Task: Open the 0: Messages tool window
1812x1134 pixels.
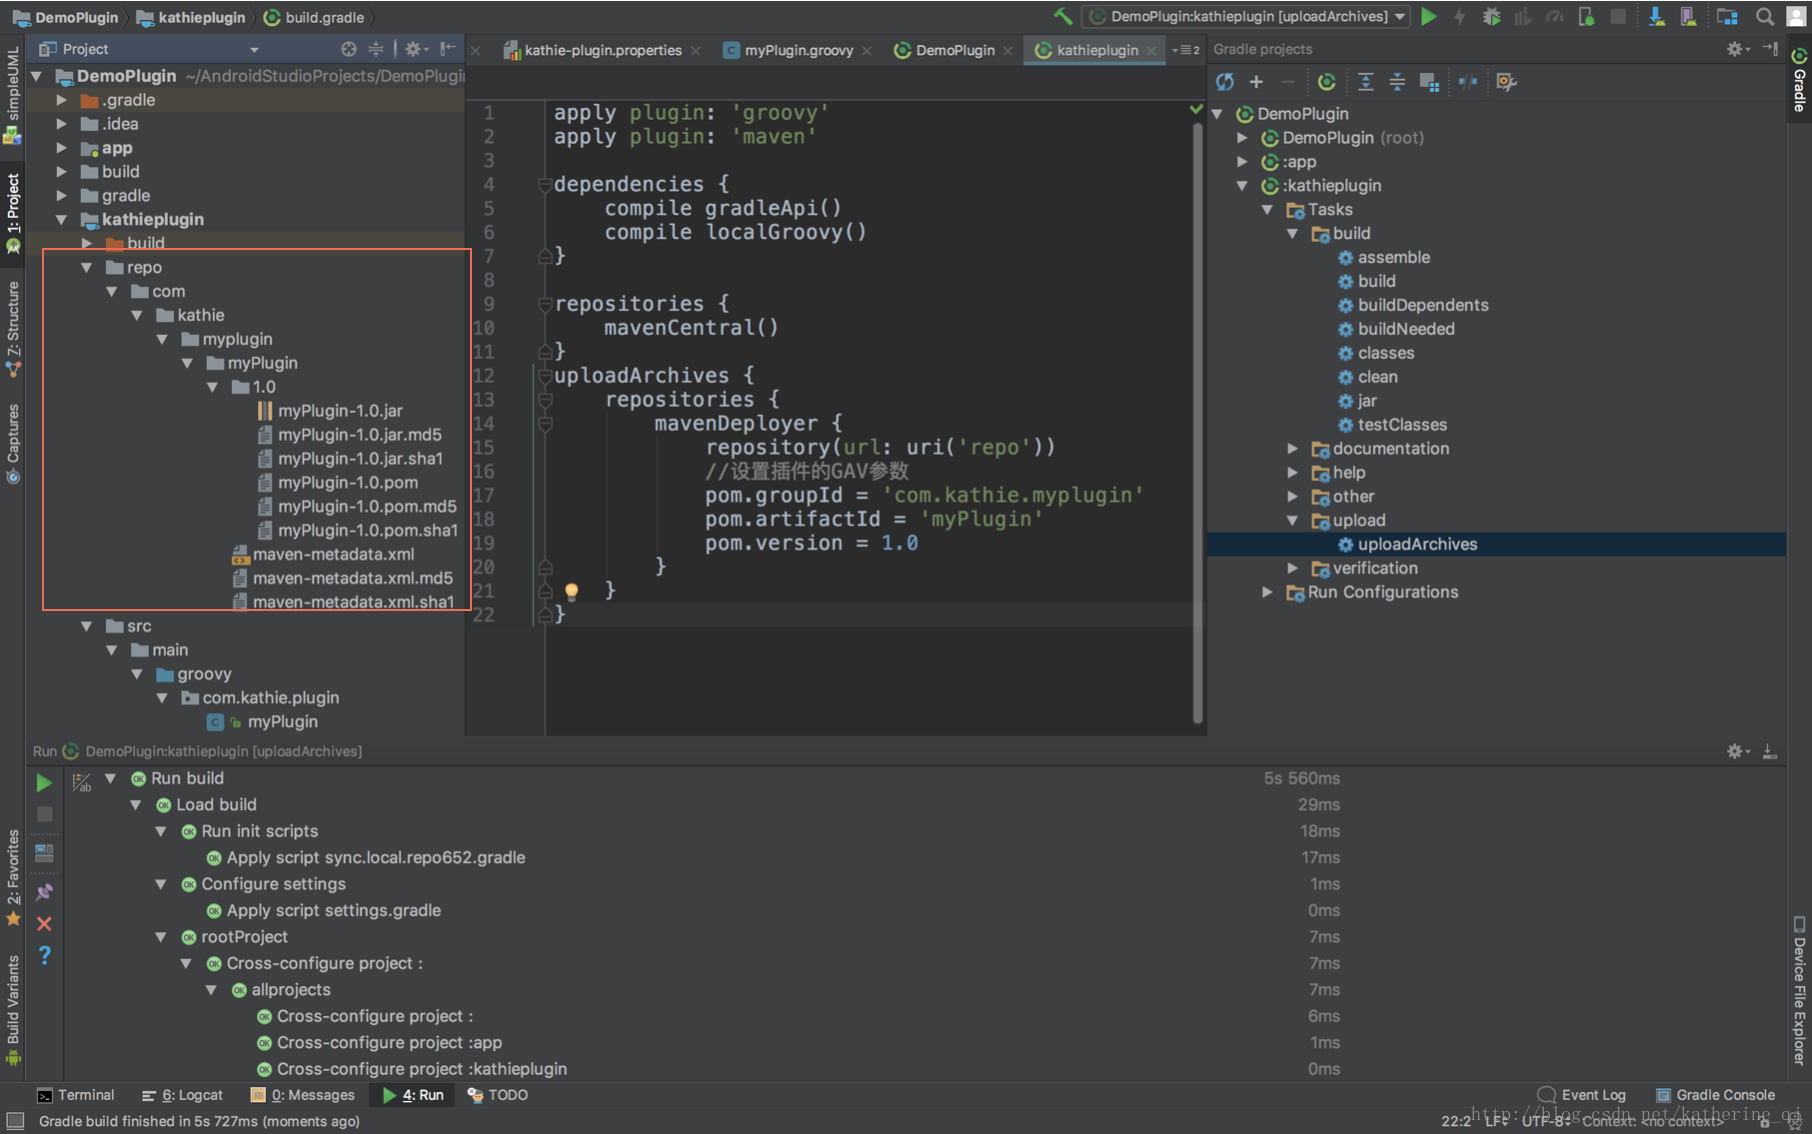Action: [303, 1095]
